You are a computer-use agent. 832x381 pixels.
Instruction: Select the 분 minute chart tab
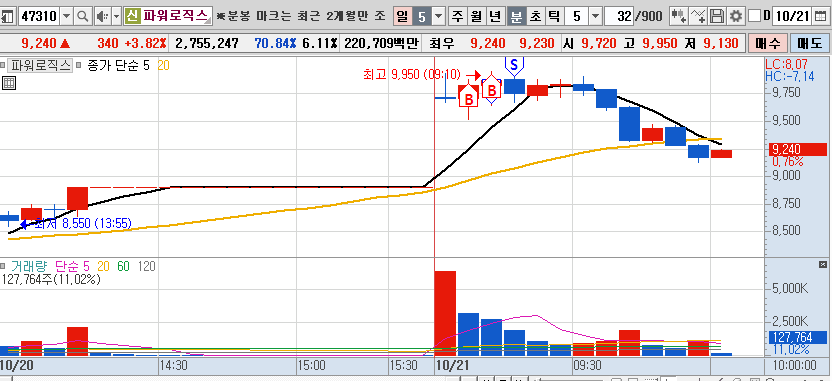(x=515, y=16)
